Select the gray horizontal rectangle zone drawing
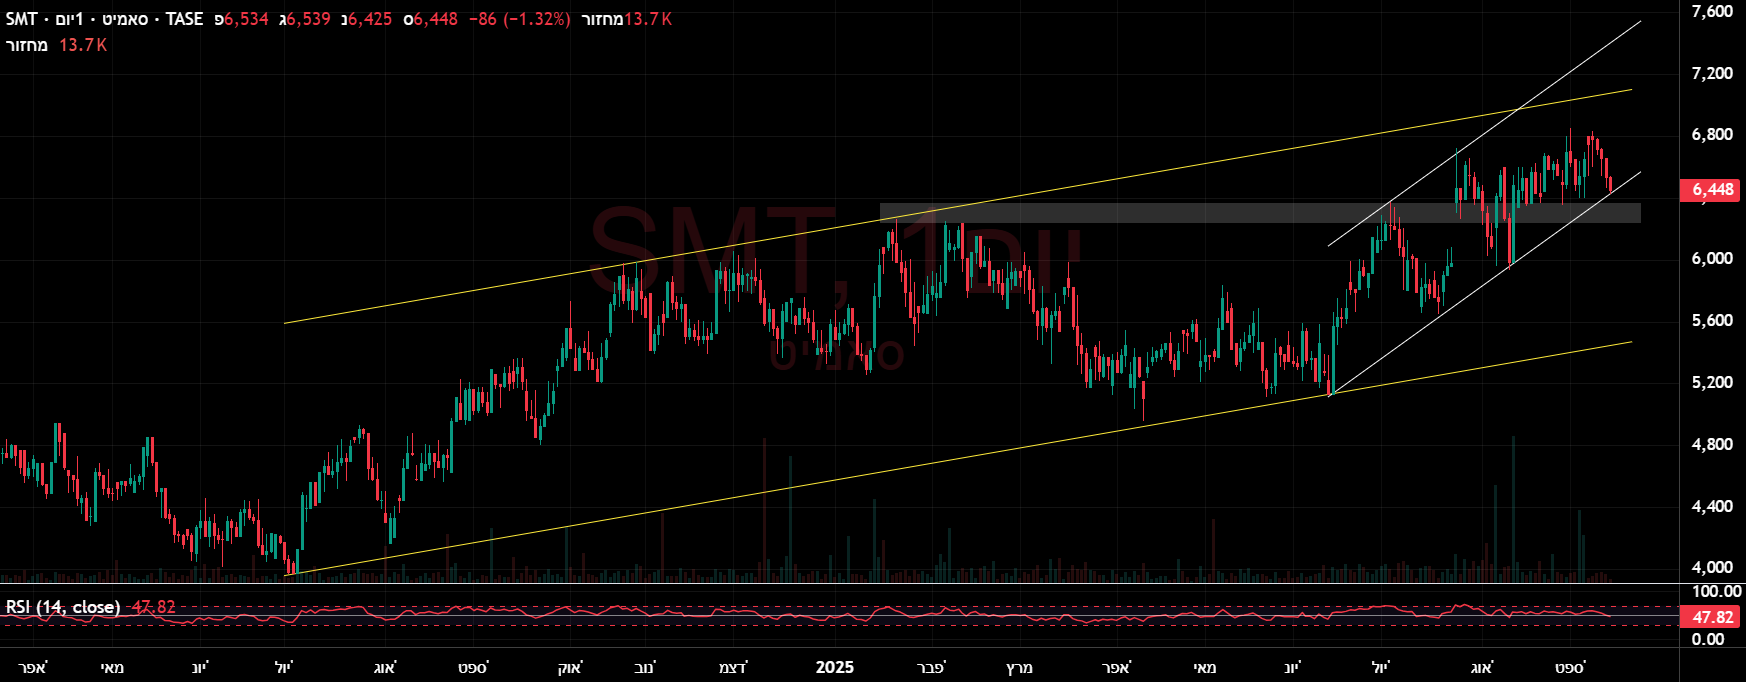Image resolution: width=1746 pixels, height=682 pixels. point(1260,213)
